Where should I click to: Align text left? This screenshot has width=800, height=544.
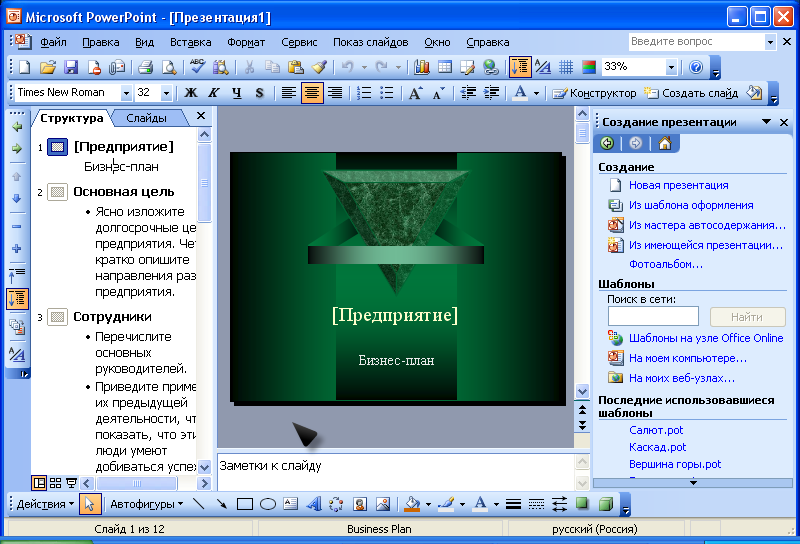[x=289, y=93]
